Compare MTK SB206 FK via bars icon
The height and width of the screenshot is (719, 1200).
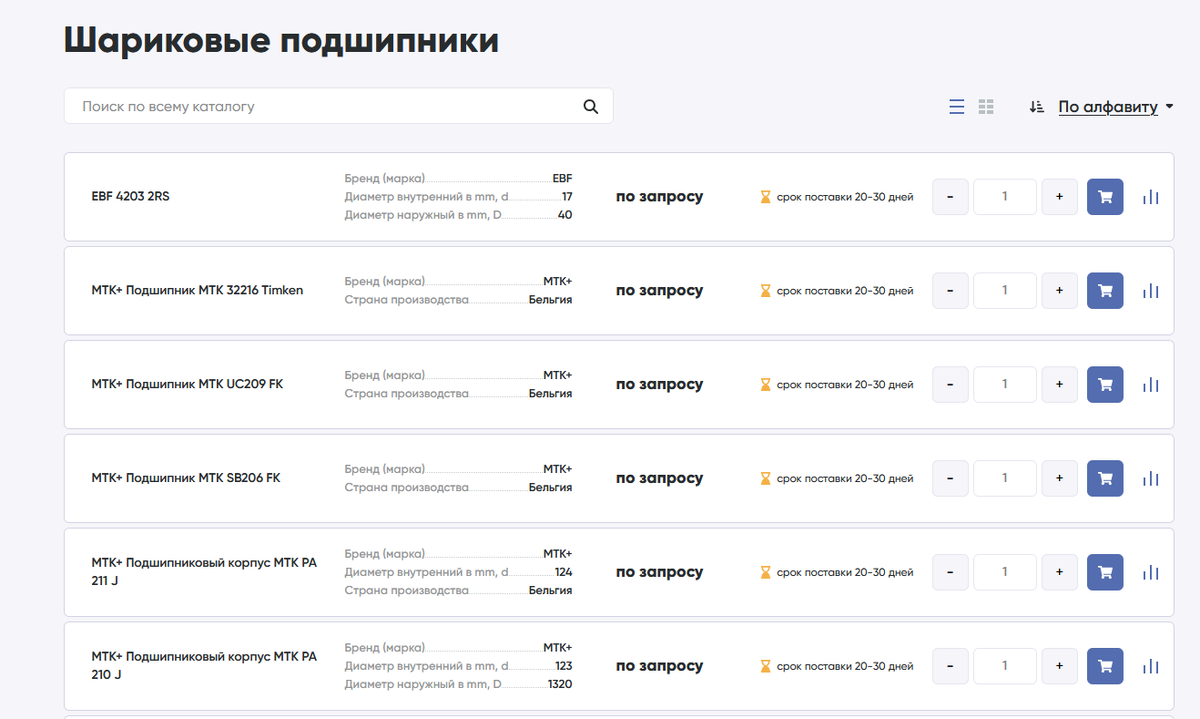[1151, 479]
